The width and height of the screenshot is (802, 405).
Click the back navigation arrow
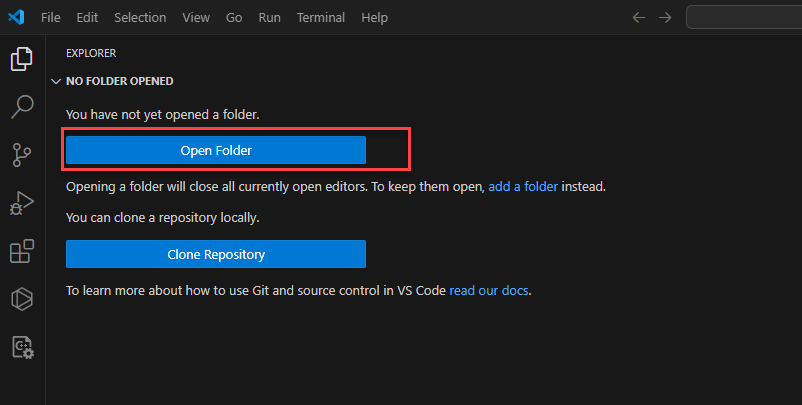pyautogui.click(x=639, y=18)
